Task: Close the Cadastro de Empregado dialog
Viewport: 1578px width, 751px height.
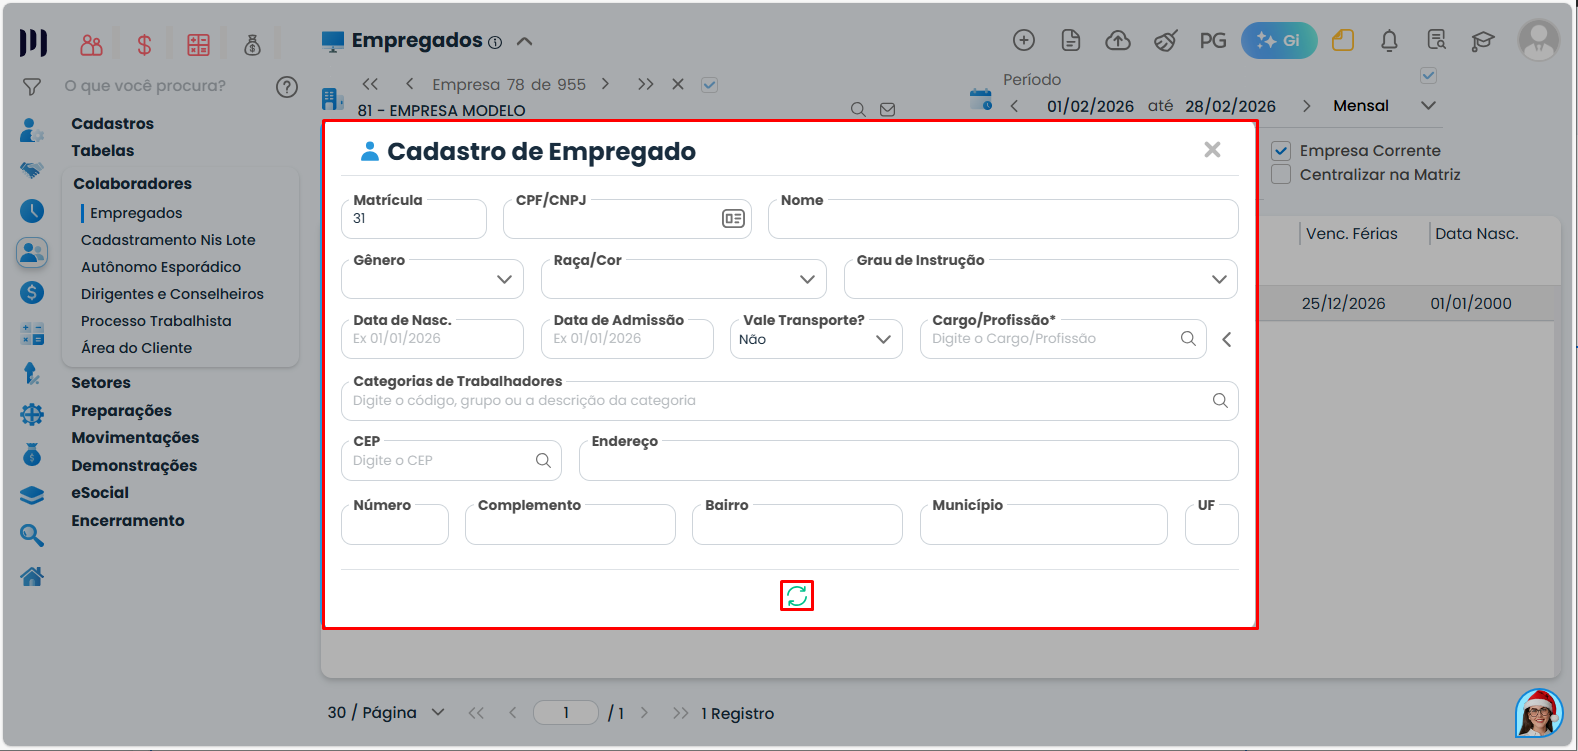Action: click(x=1212, y=150)
